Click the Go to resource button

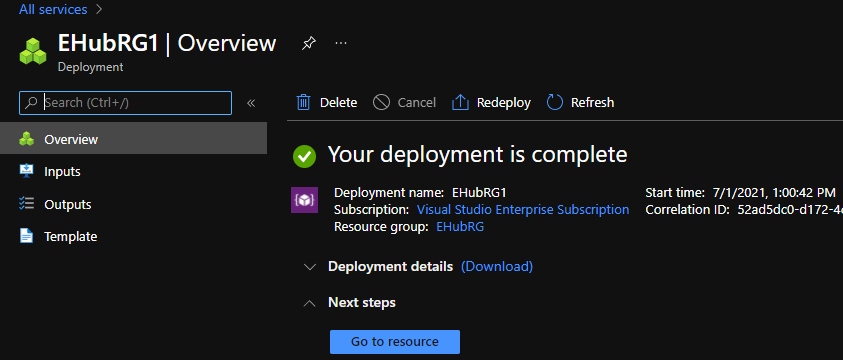pos(395,342)
